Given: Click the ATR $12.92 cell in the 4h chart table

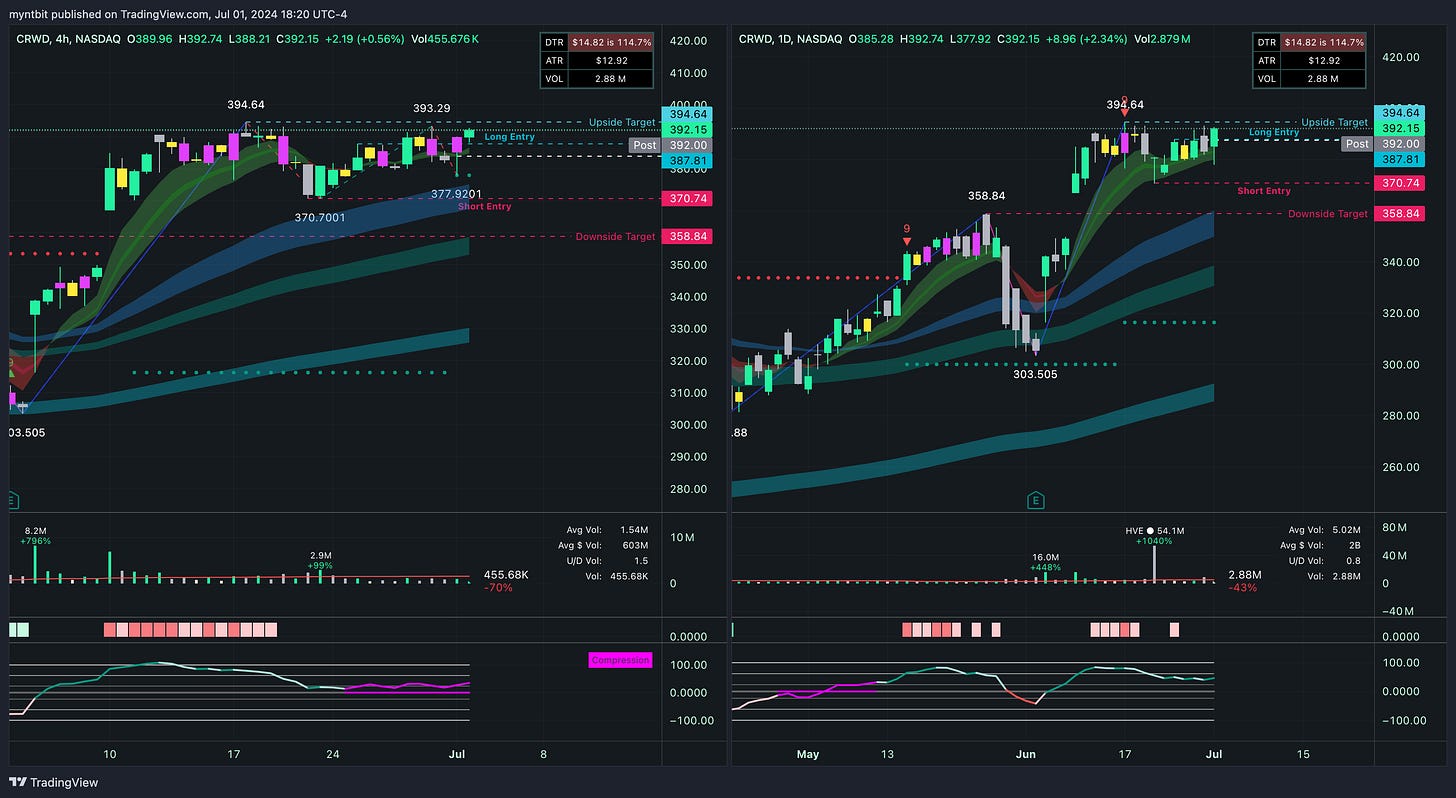Looking at the screenshot, I should tap(610, 60).
